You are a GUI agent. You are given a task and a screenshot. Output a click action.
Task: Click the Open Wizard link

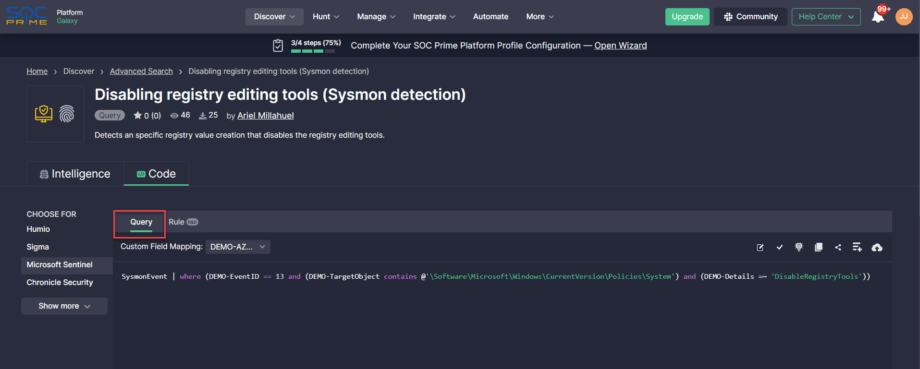coord(621,46)
